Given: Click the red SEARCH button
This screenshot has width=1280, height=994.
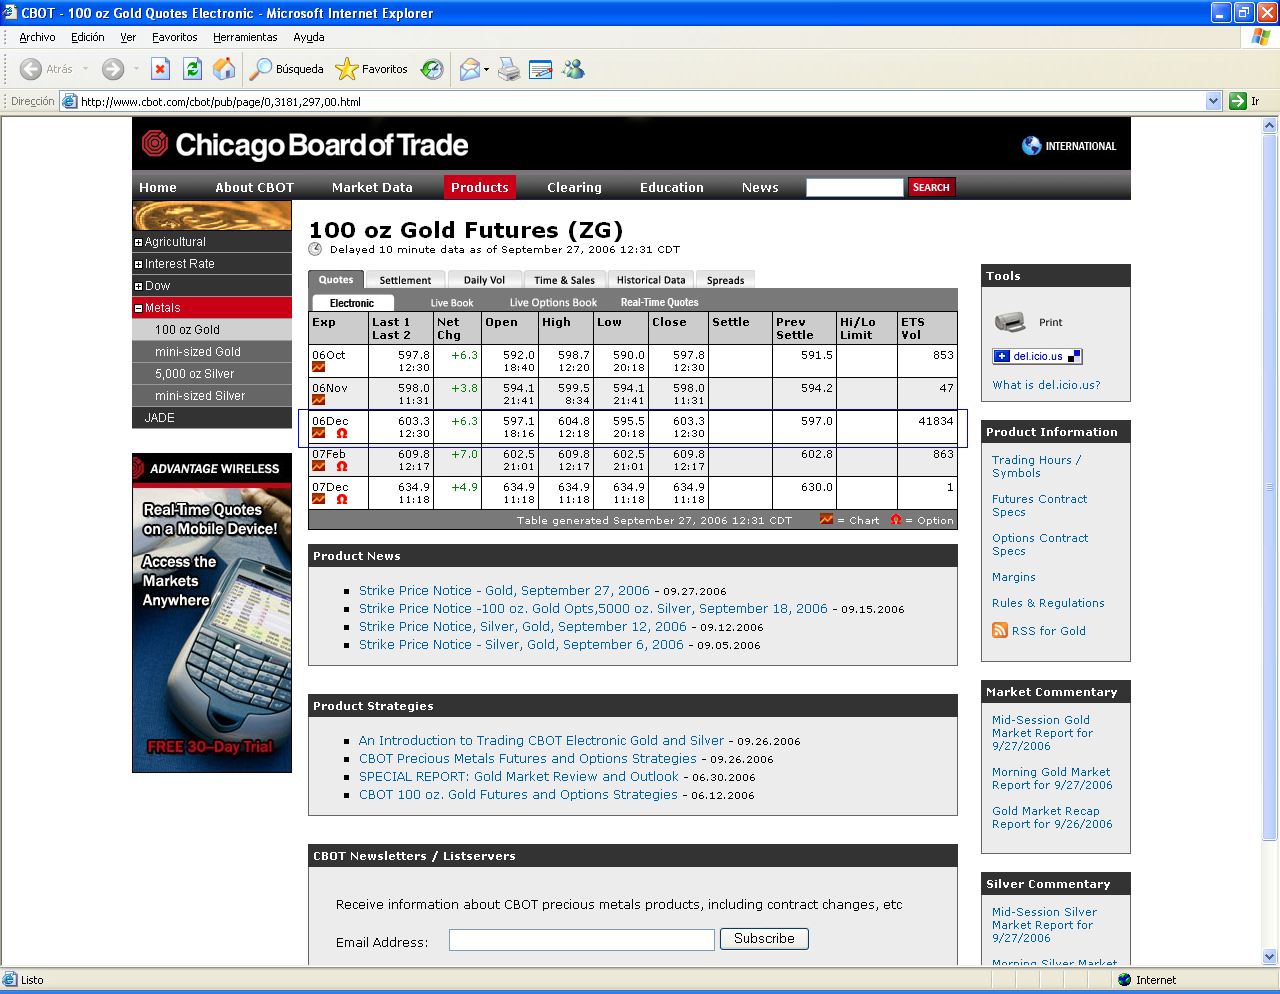Looking at the screenshot, I should 931,187.
